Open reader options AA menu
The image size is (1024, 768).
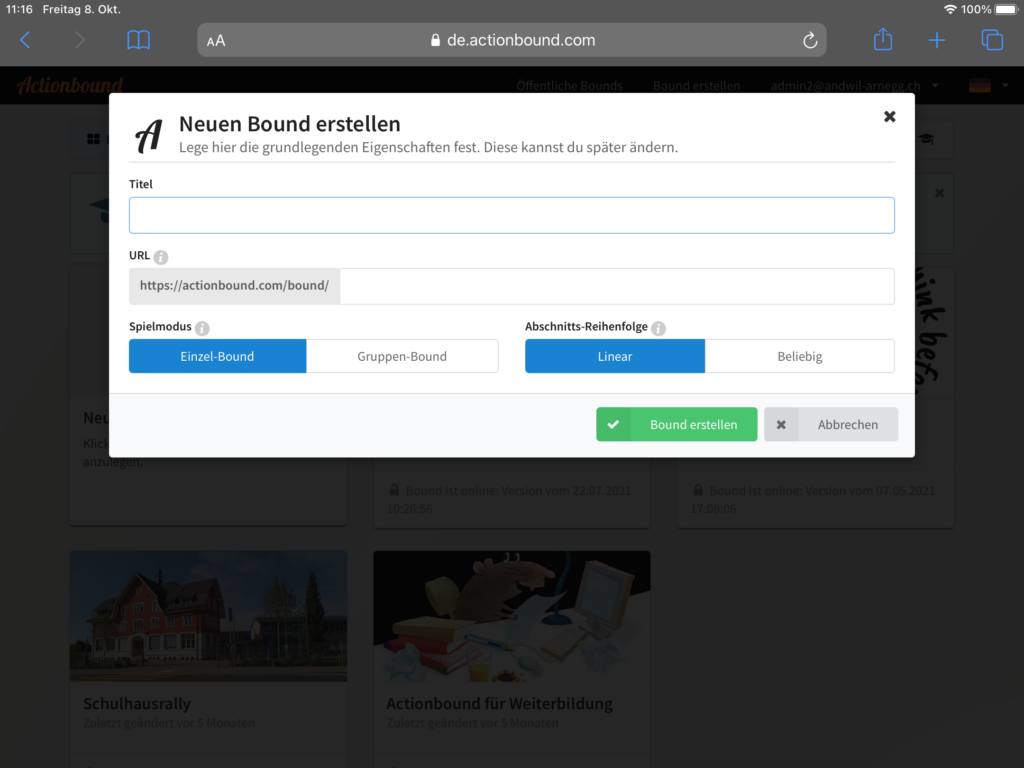[216, 41]
